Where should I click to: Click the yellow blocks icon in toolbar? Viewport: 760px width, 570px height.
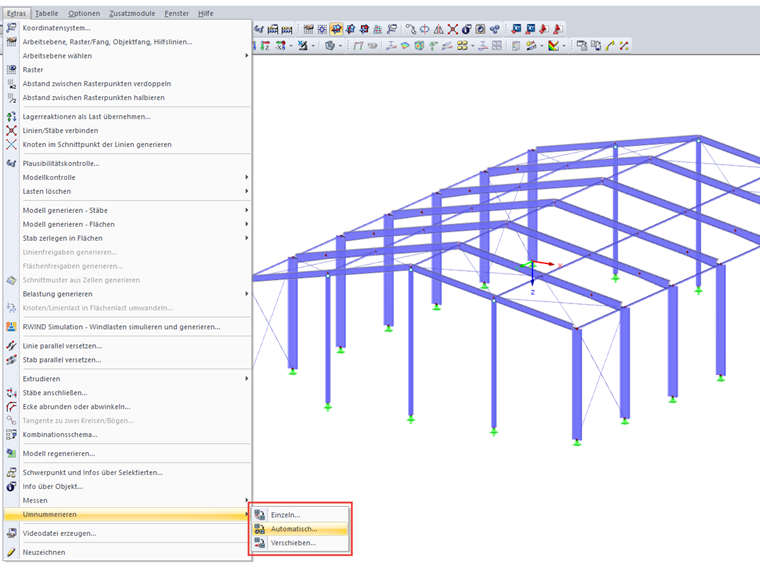[462, 46]
